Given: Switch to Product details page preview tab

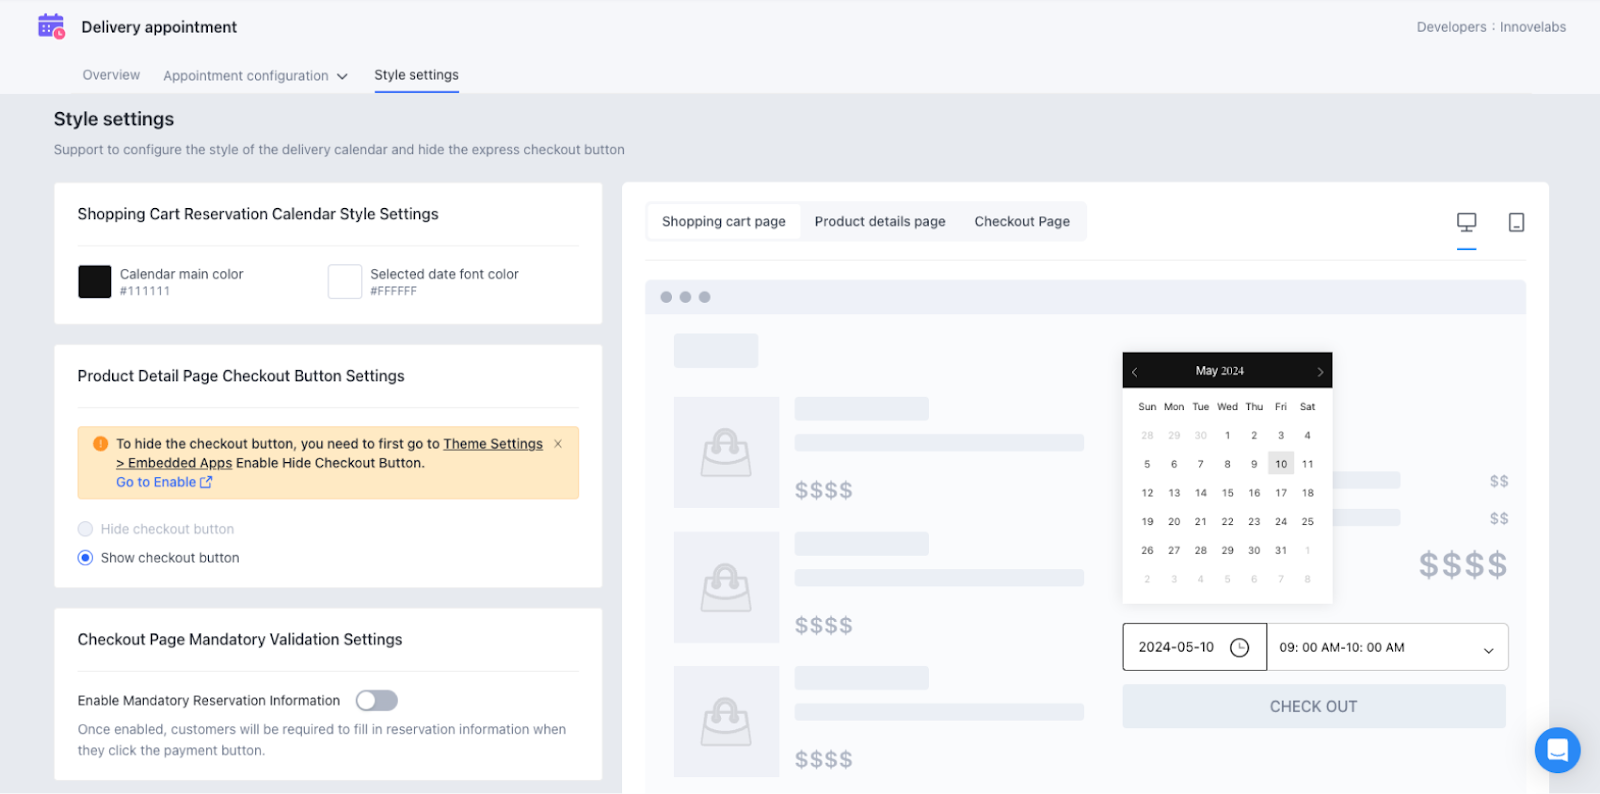Looking at the screenshot, I should pyautogui.click(x=880, y=222).
